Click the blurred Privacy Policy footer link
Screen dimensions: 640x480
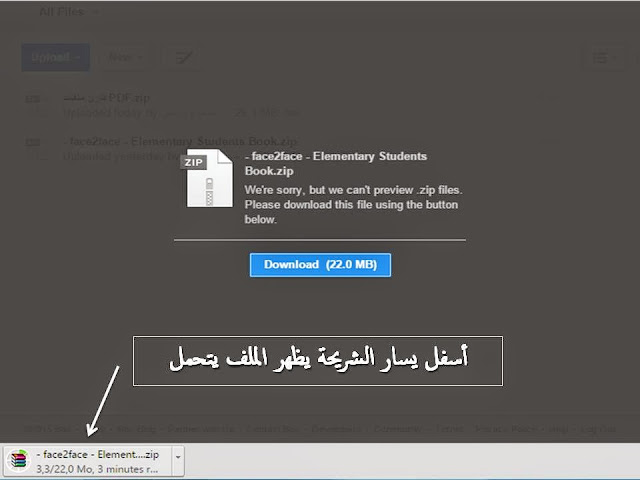pyautogui.click(x=506, y=429)
